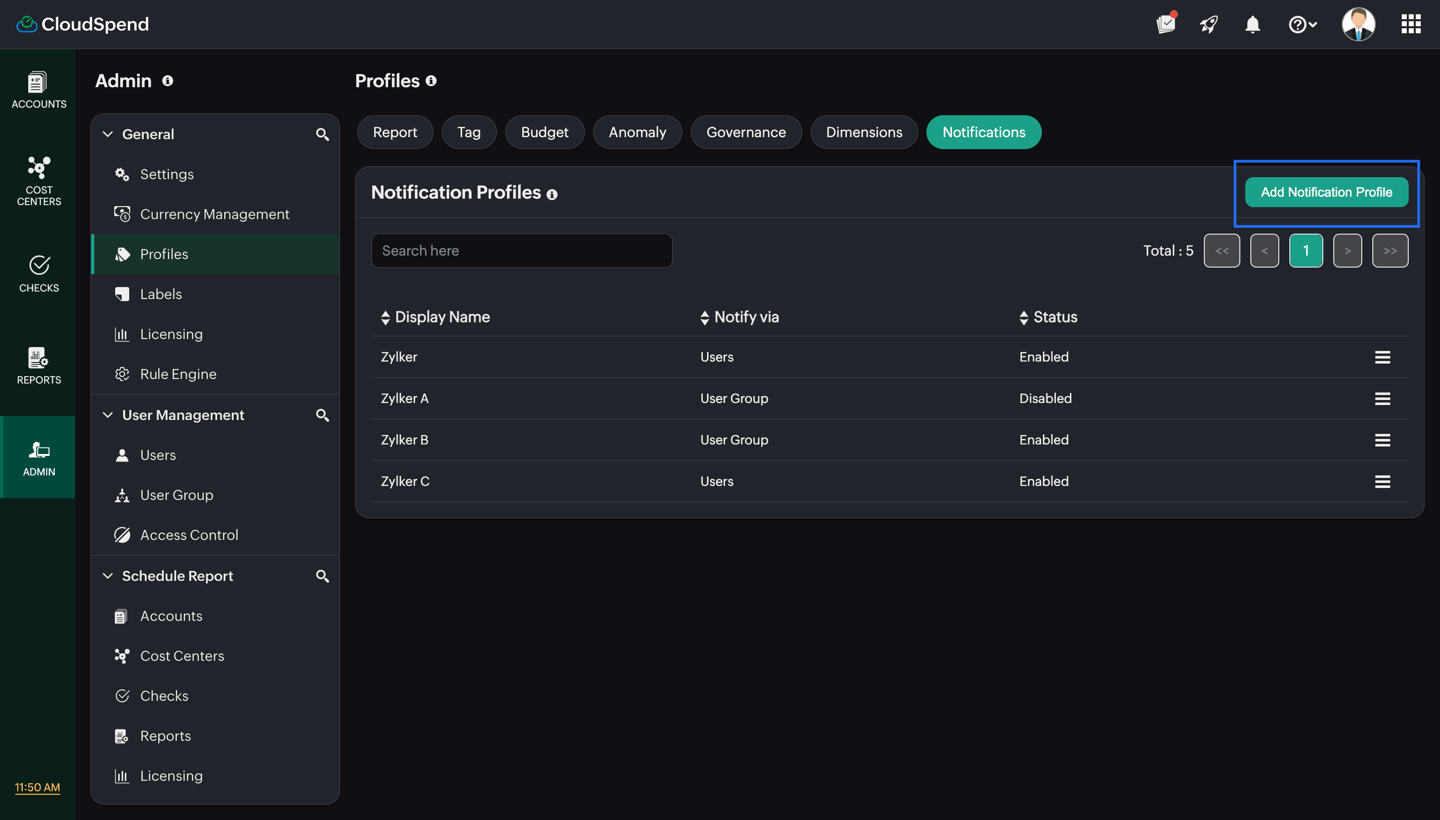1440x820 pixels.
Task: Select the Notifications tab
Action: pos(984,132)
